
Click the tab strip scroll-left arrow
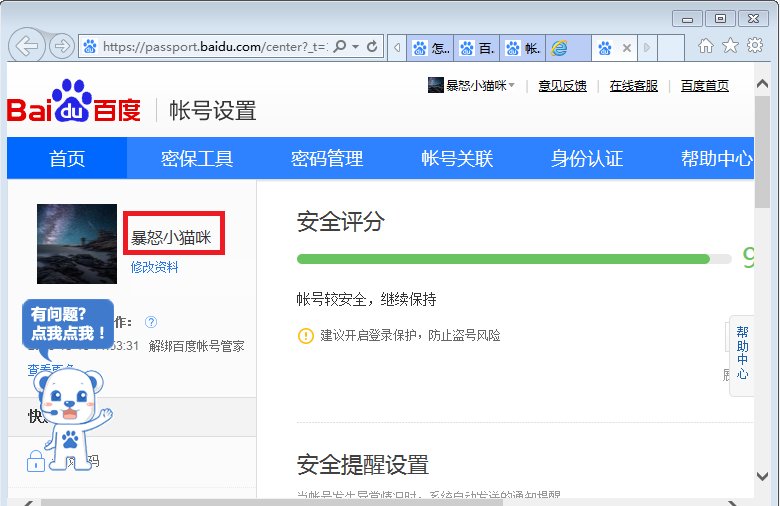[x=397, y=48]
